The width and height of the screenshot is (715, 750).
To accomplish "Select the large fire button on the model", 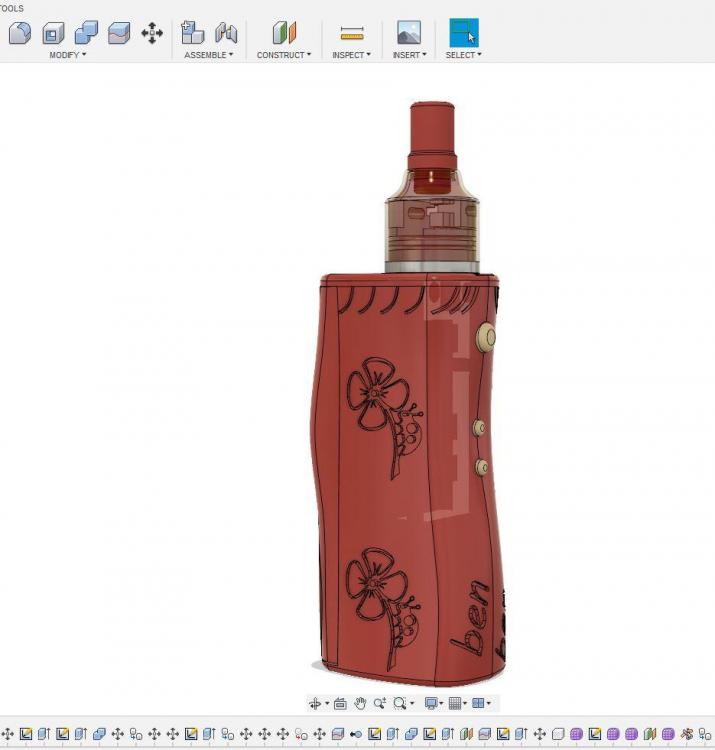I will [486, 337].
